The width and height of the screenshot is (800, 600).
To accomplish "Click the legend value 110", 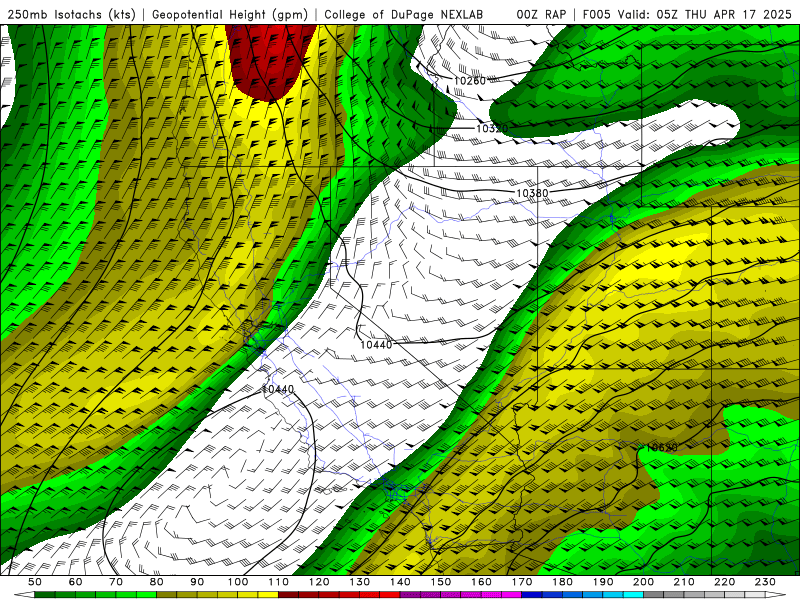I will pyautogui.click(x=279, y=582).
